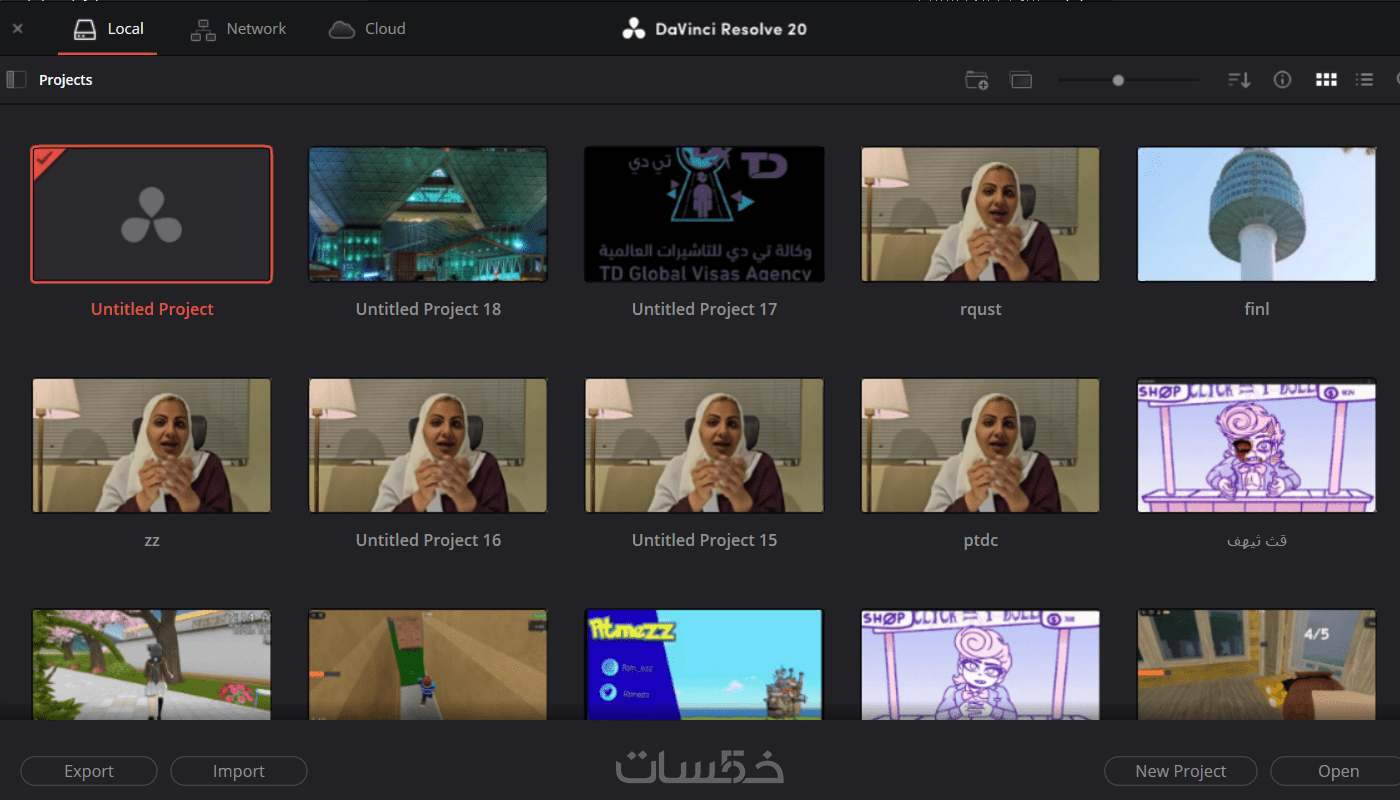Toggle the project libraries sidebar icon
Screen dimensions: 1400x800
point(16,79)
